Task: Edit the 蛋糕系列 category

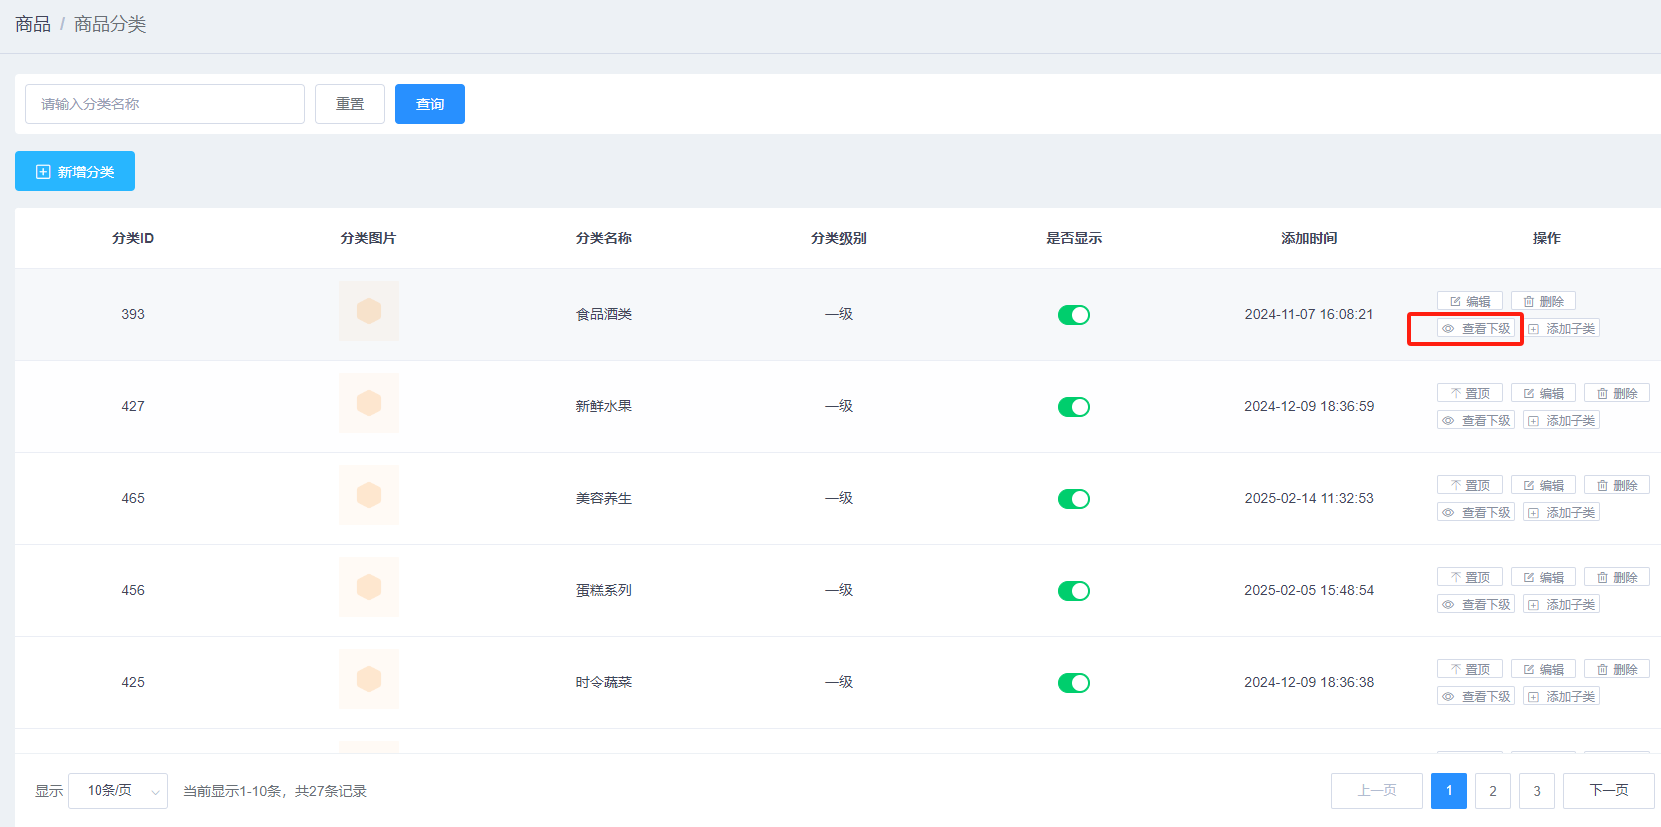Action: click(1543, 577)
